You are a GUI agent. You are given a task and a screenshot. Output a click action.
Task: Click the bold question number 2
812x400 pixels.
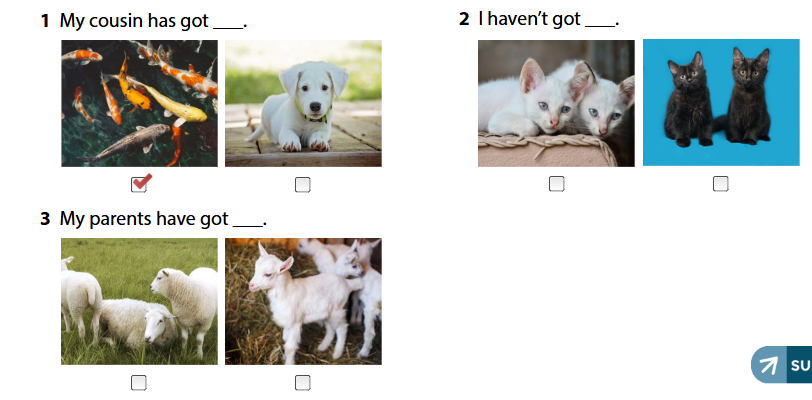pyautogui.click(x=464, y=19)
